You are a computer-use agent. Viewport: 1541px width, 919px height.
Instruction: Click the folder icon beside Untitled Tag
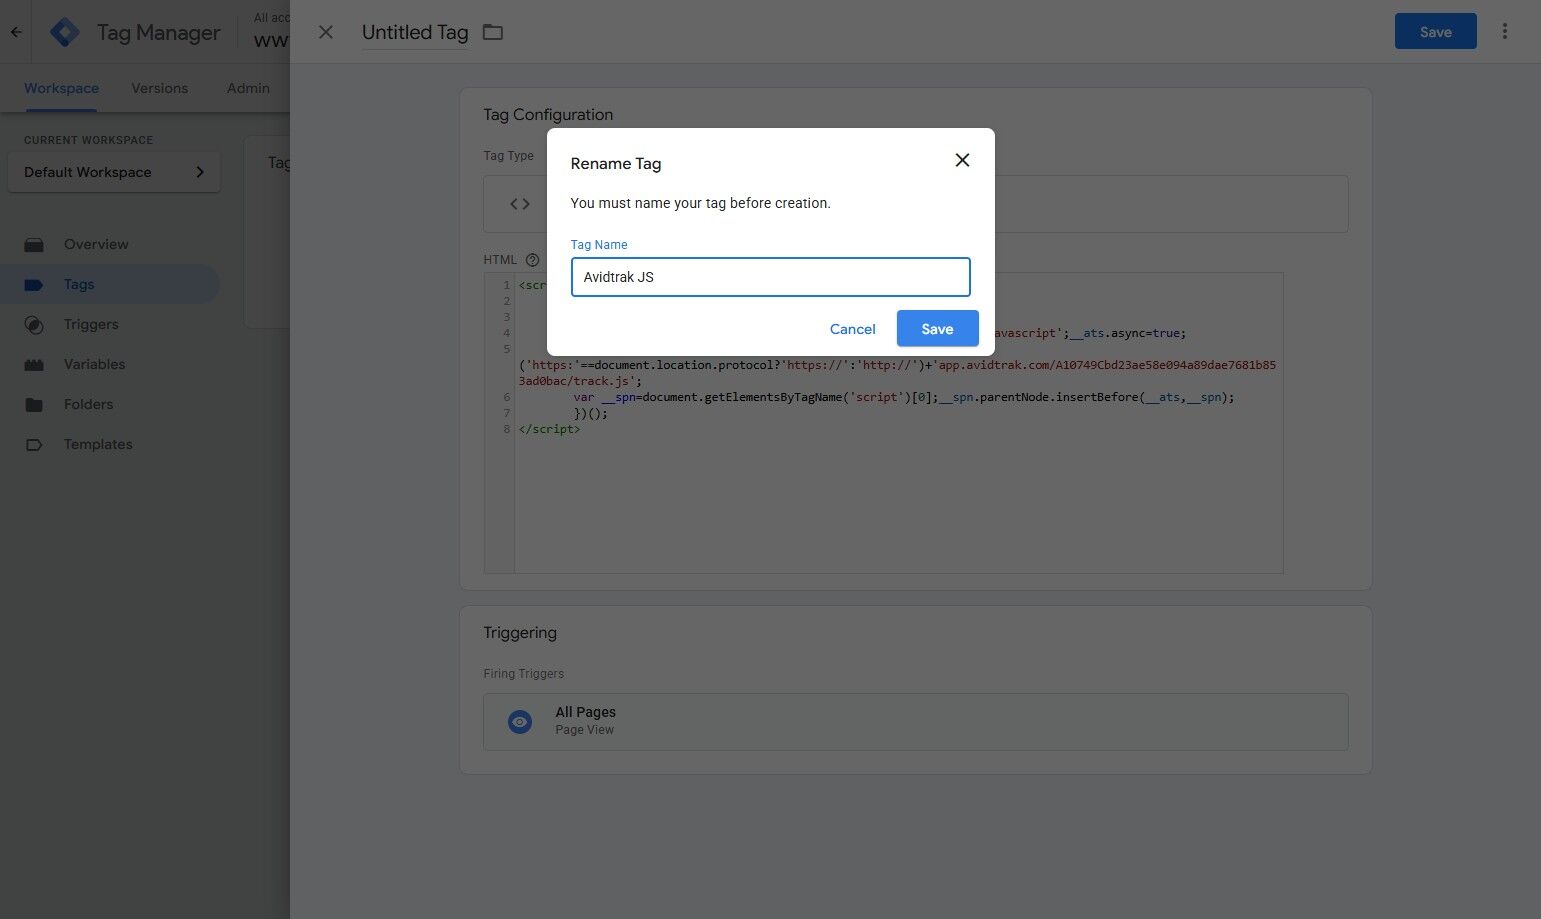(493, 32)
